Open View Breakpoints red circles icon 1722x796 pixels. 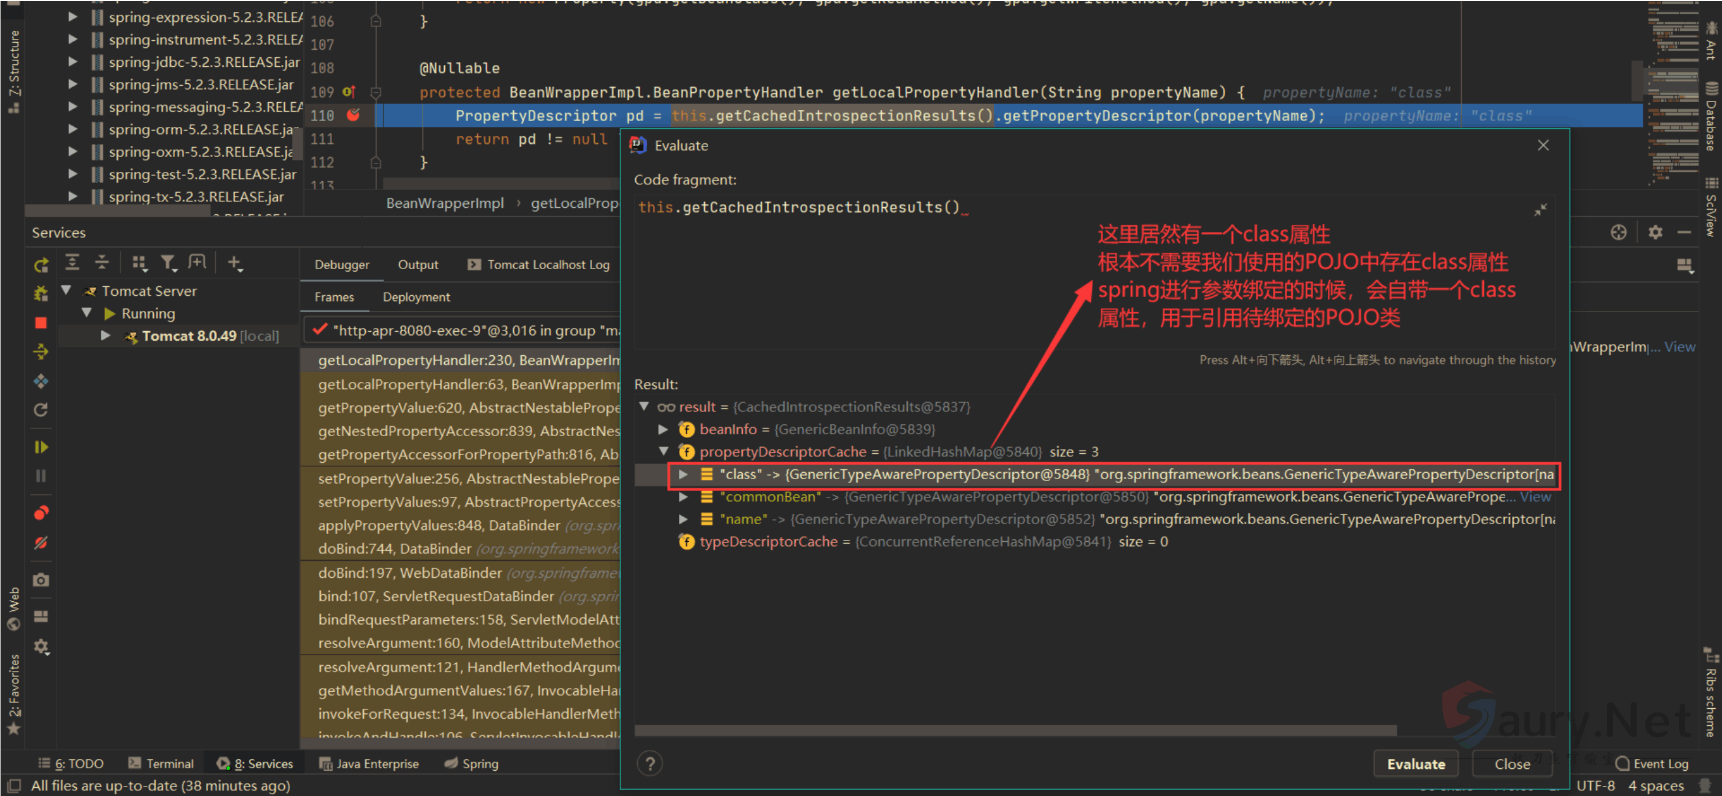[x=41, y=513]
